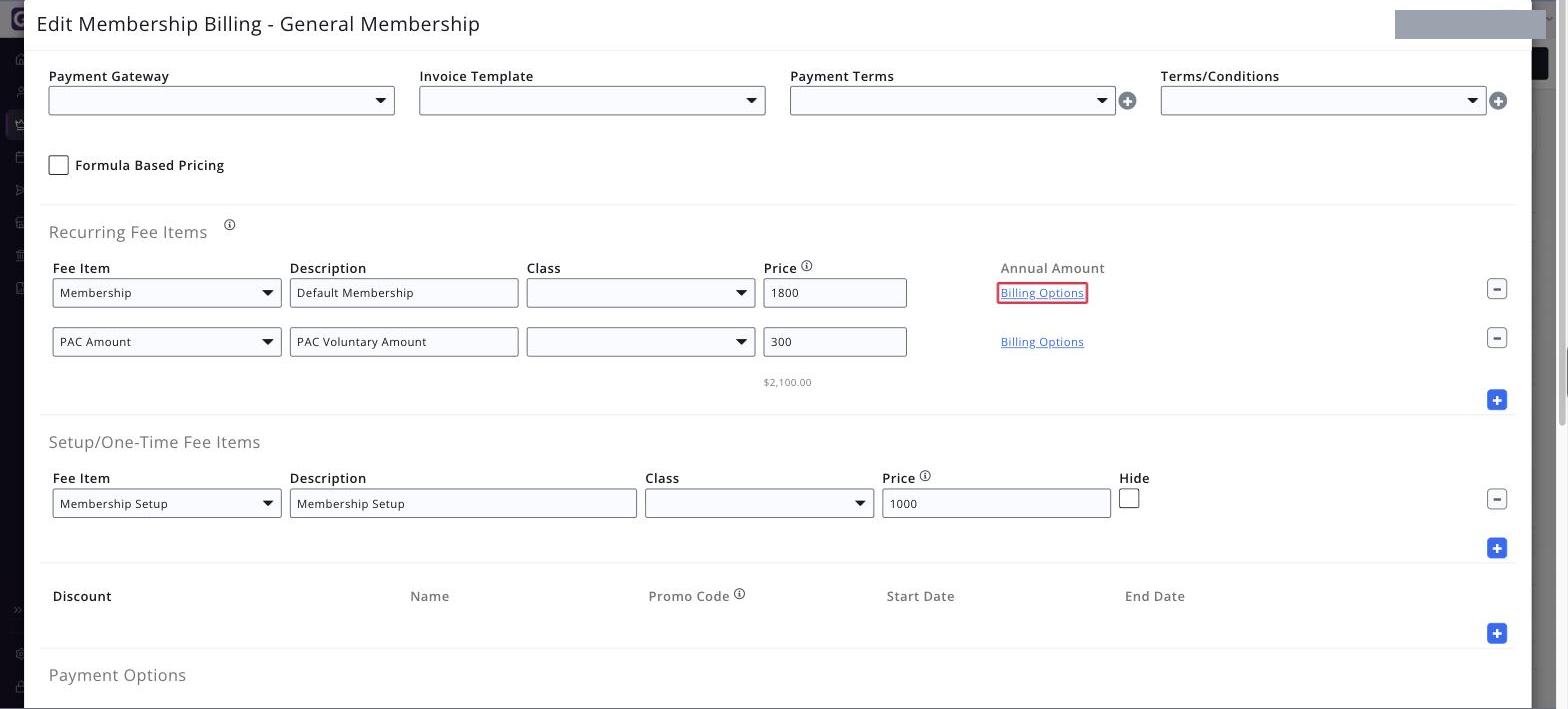Click the Discount column header
This screenshot has height=709, width=1568.
tap(82, 596)
